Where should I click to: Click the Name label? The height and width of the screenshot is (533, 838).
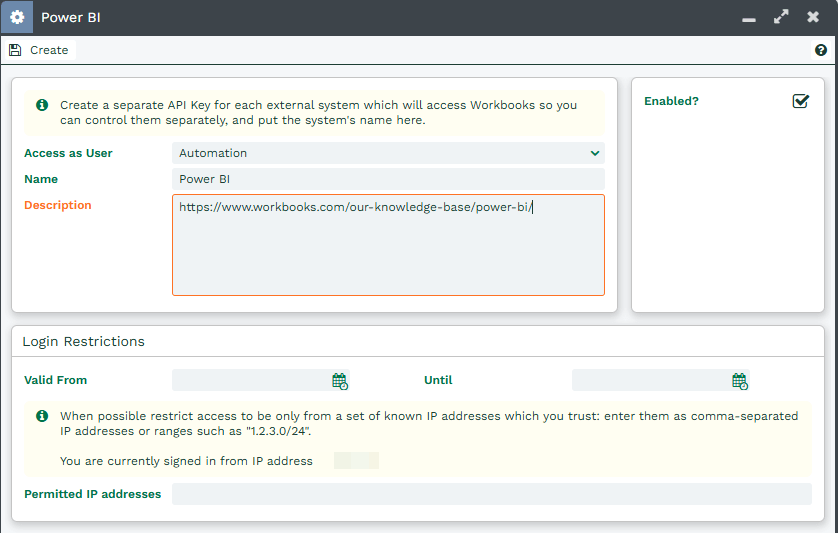41,179
